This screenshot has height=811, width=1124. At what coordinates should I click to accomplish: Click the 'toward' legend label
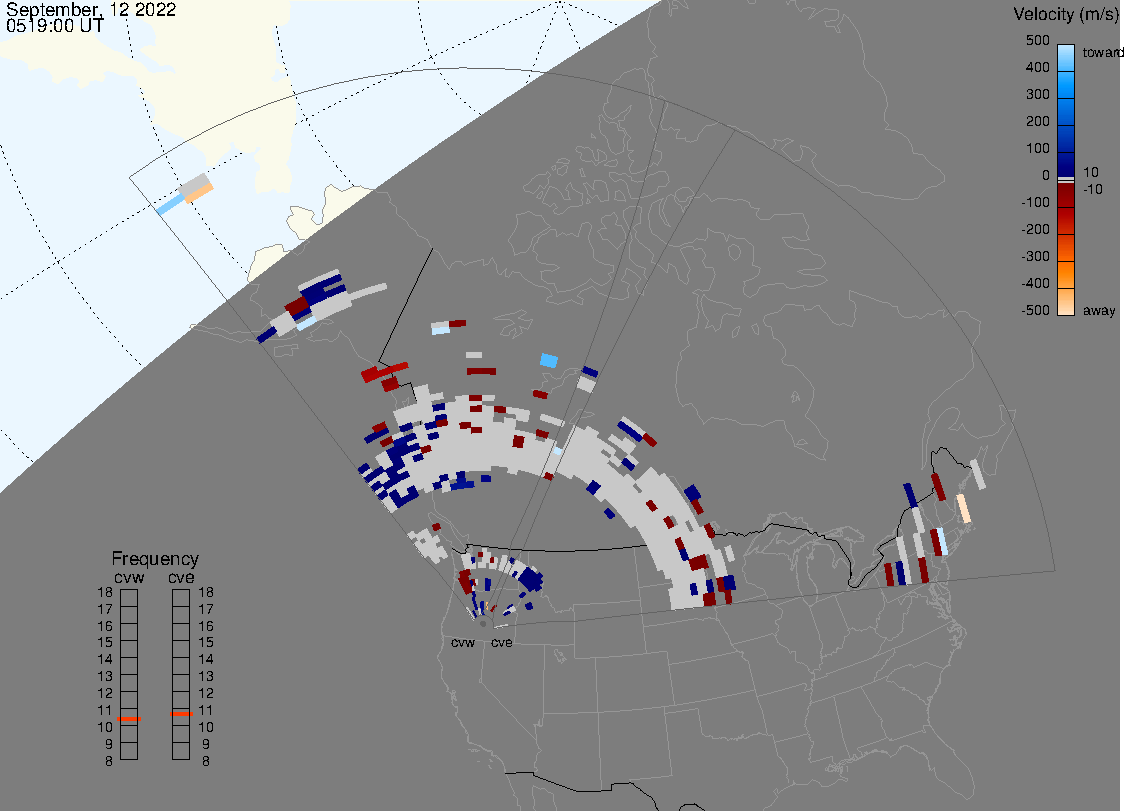[x=1102, y=52]
